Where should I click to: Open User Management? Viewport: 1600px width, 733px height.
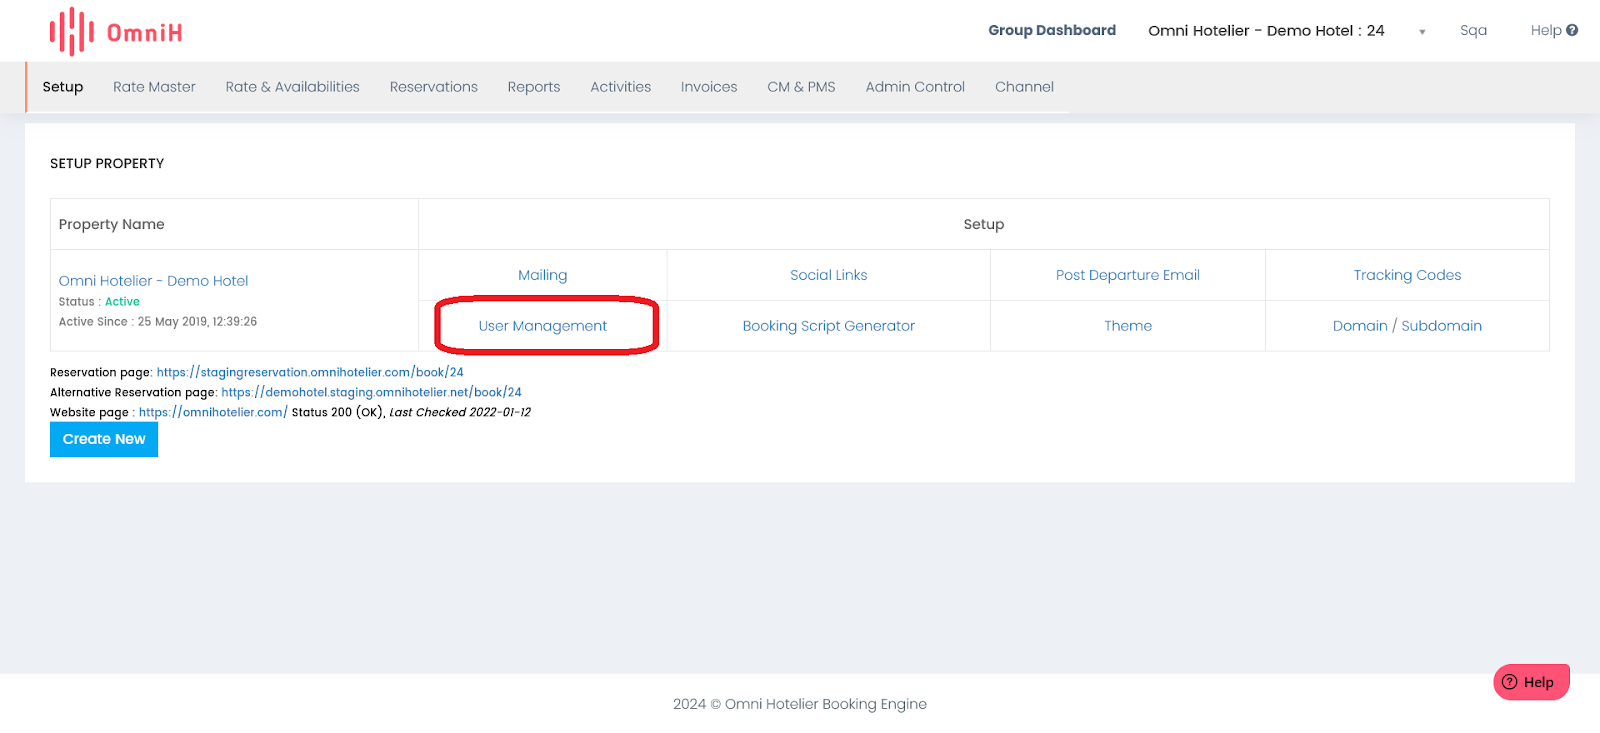click(543, 326)
